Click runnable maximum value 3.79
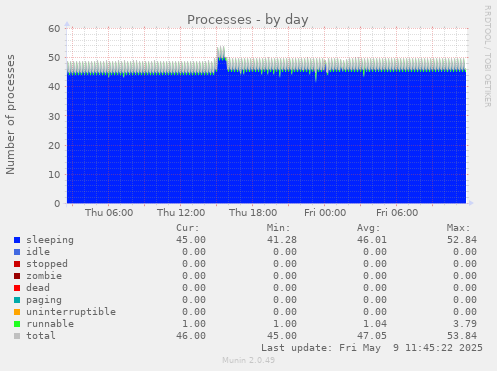Screen dimensions: 497x371 point(465,324)
